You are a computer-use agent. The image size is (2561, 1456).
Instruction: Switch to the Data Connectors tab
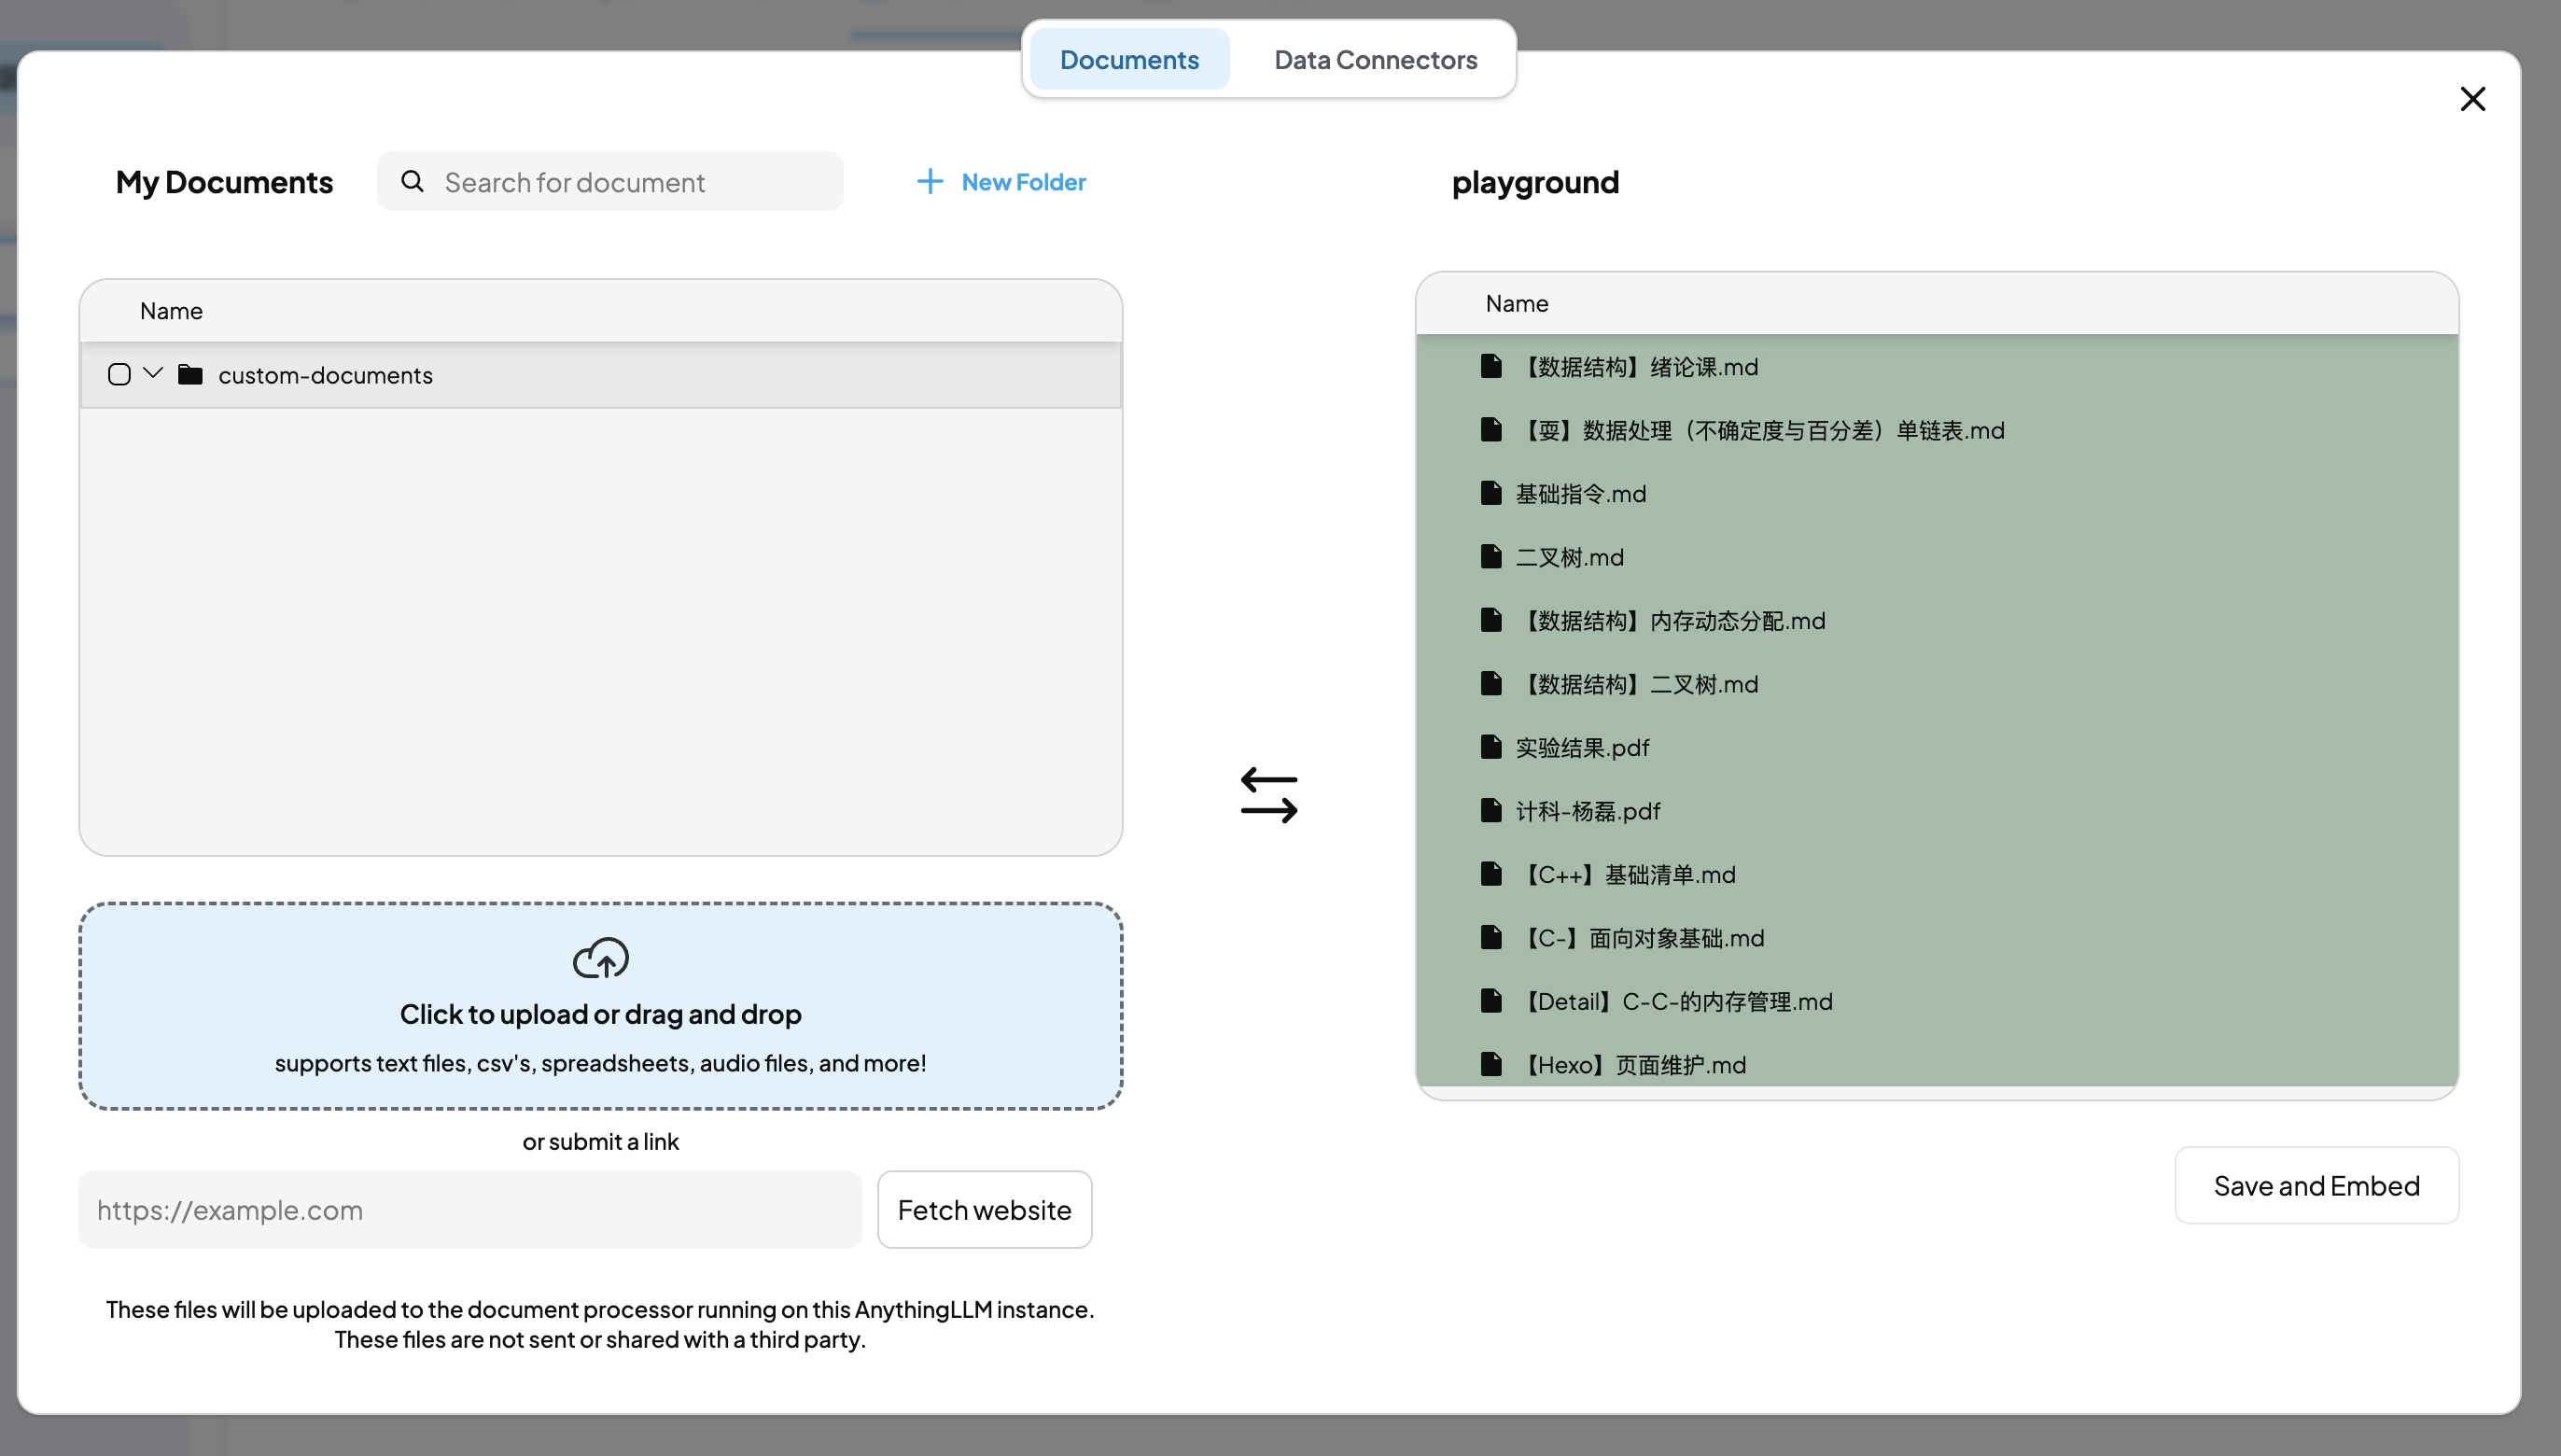point(1376,58)
